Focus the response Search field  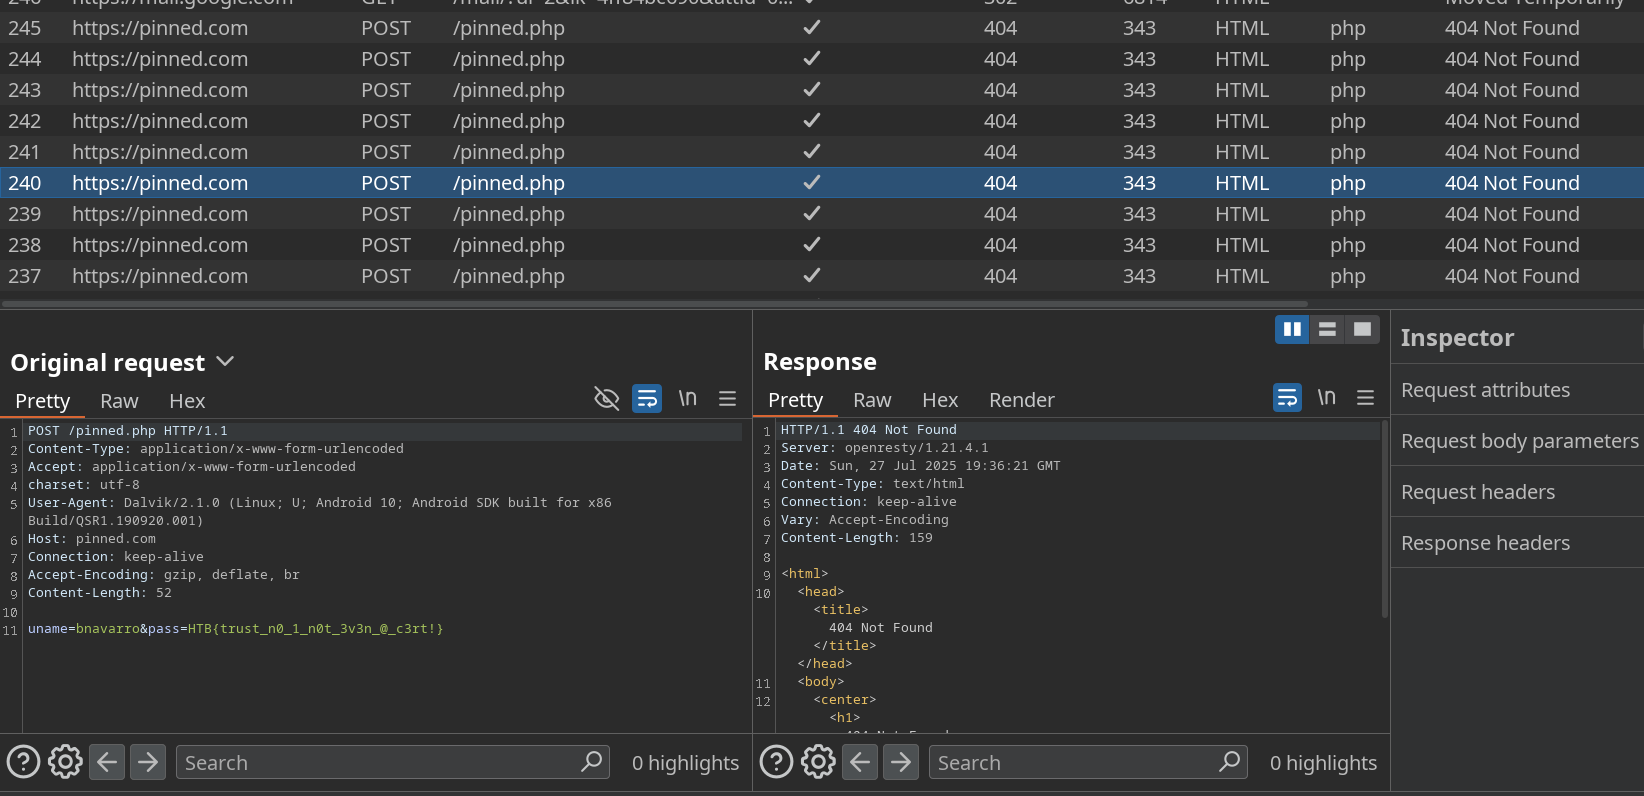click(x=1088, y=762)
